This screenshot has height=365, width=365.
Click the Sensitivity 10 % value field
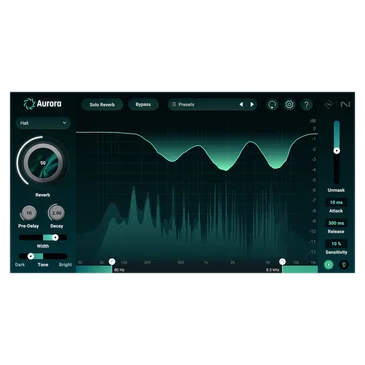pos(336,244)
